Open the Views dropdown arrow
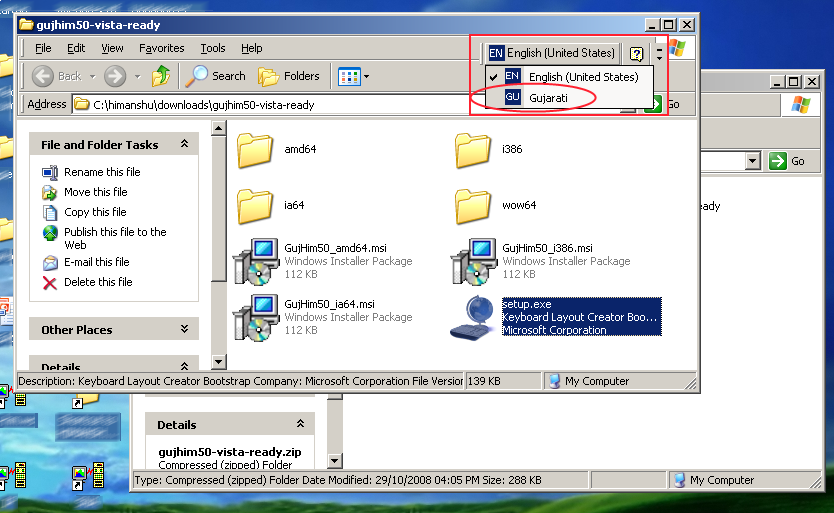Screen dimensions: 834x513 tap(366, 77)
